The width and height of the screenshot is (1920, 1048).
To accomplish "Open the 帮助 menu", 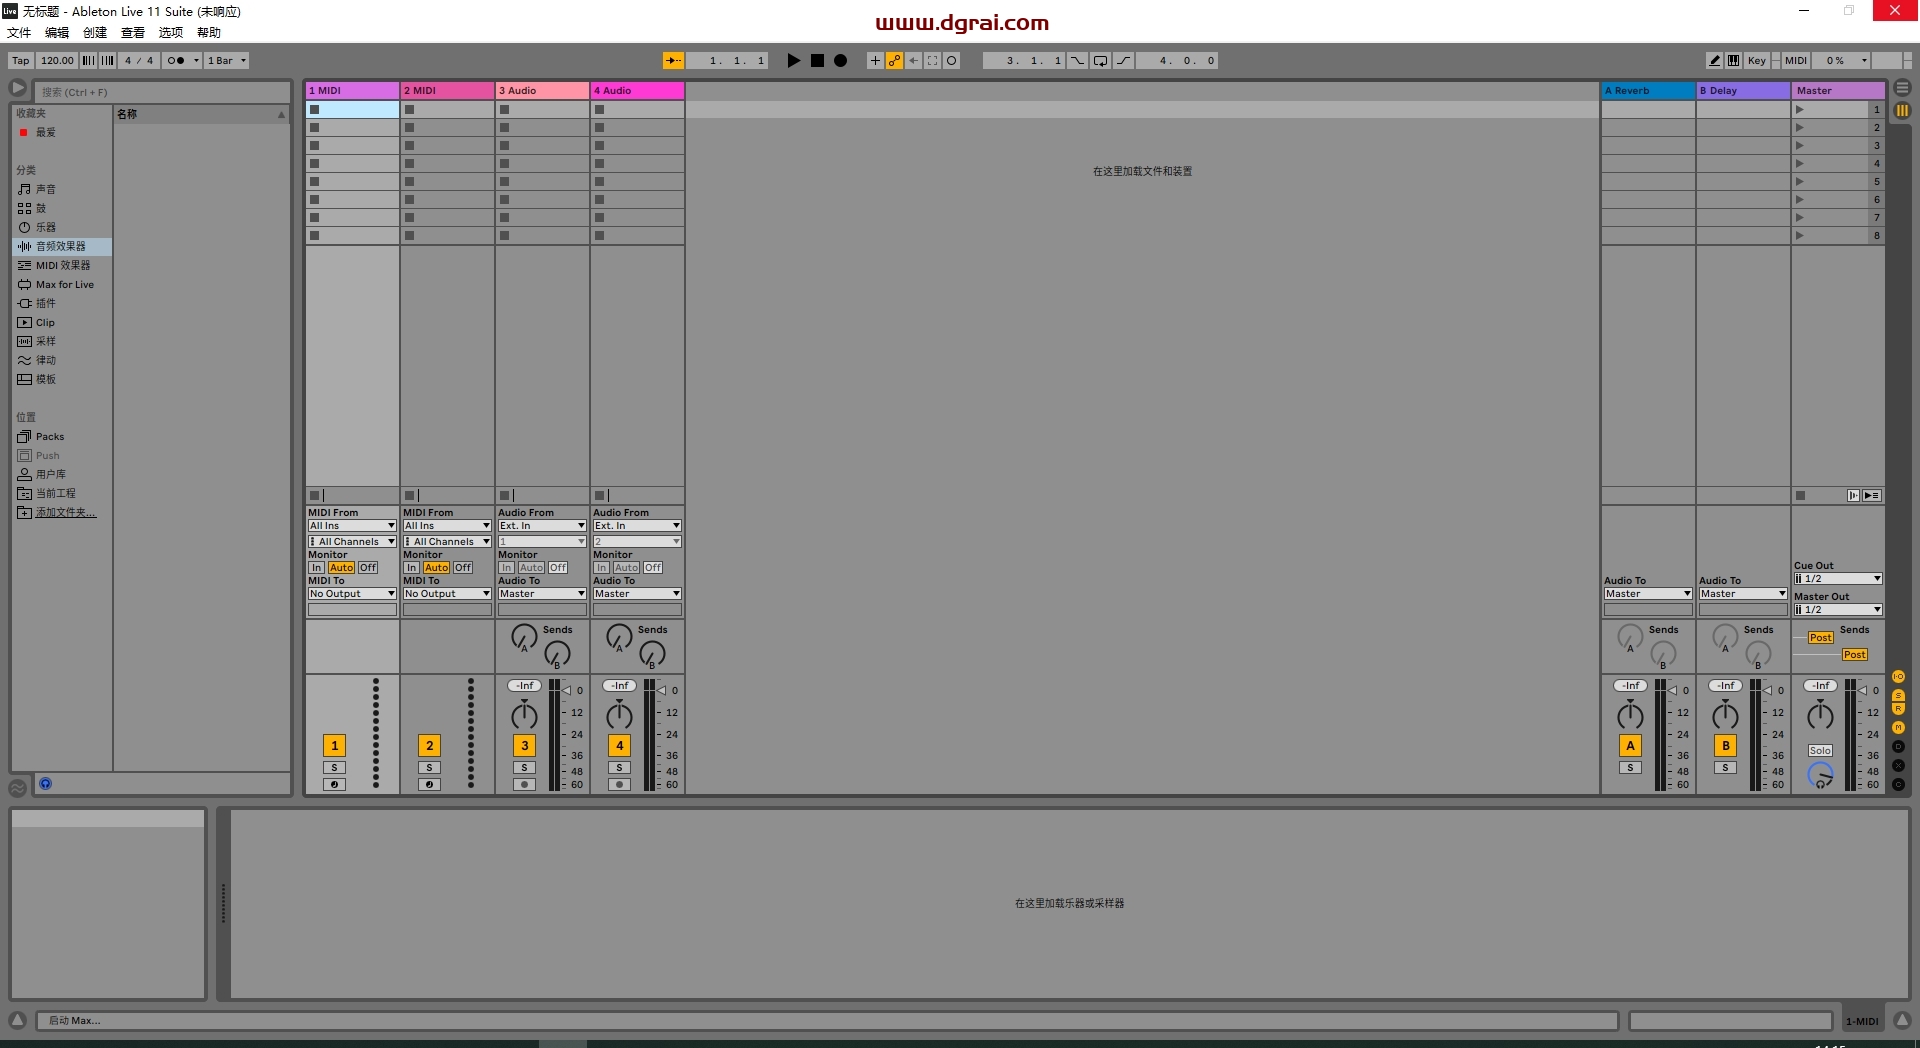I will [x=209, y=32].
